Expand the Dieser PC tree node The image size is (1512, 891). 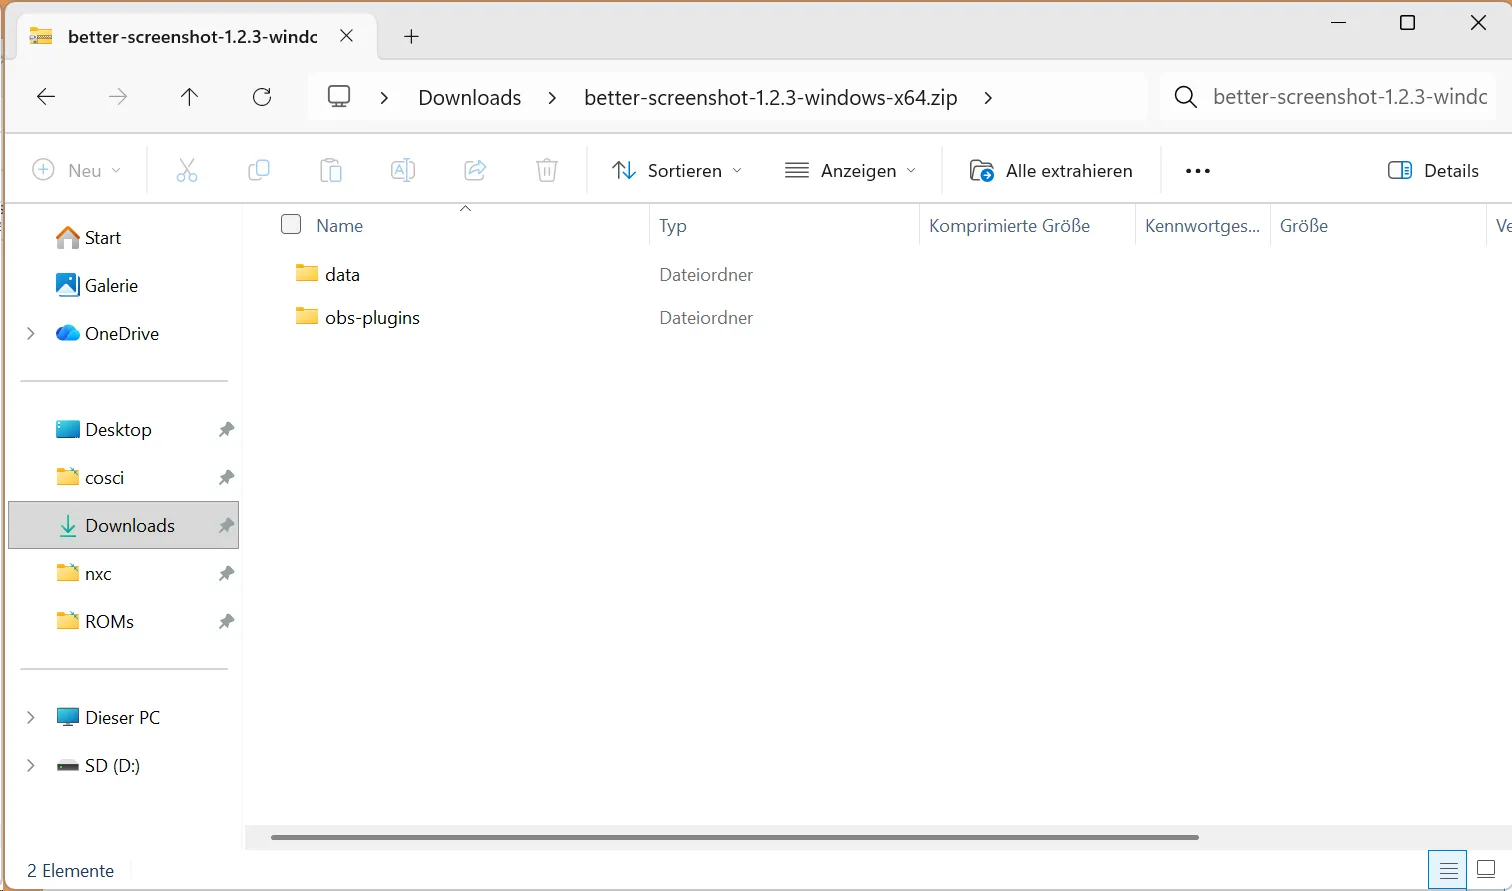(x=31, y=717)
